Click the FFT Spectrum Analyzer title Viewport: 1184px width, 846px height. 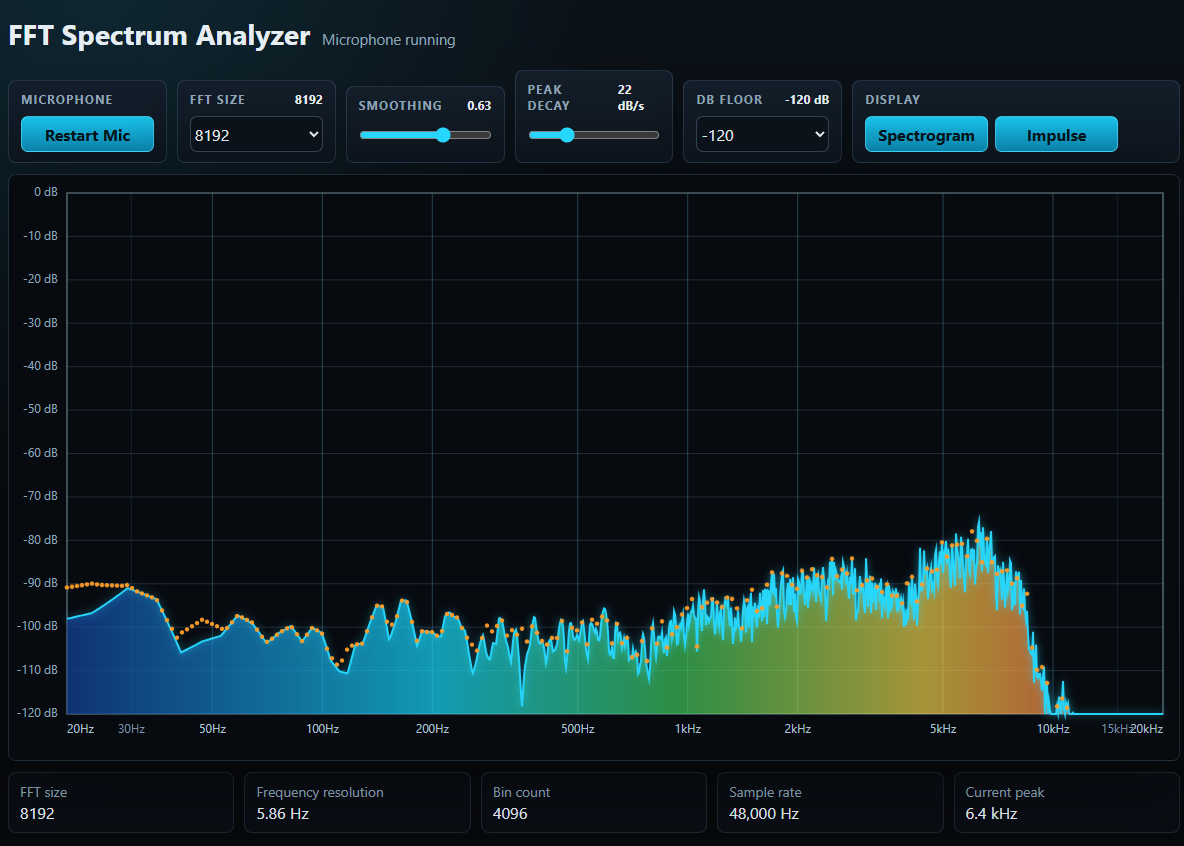[x=159, y=36]
